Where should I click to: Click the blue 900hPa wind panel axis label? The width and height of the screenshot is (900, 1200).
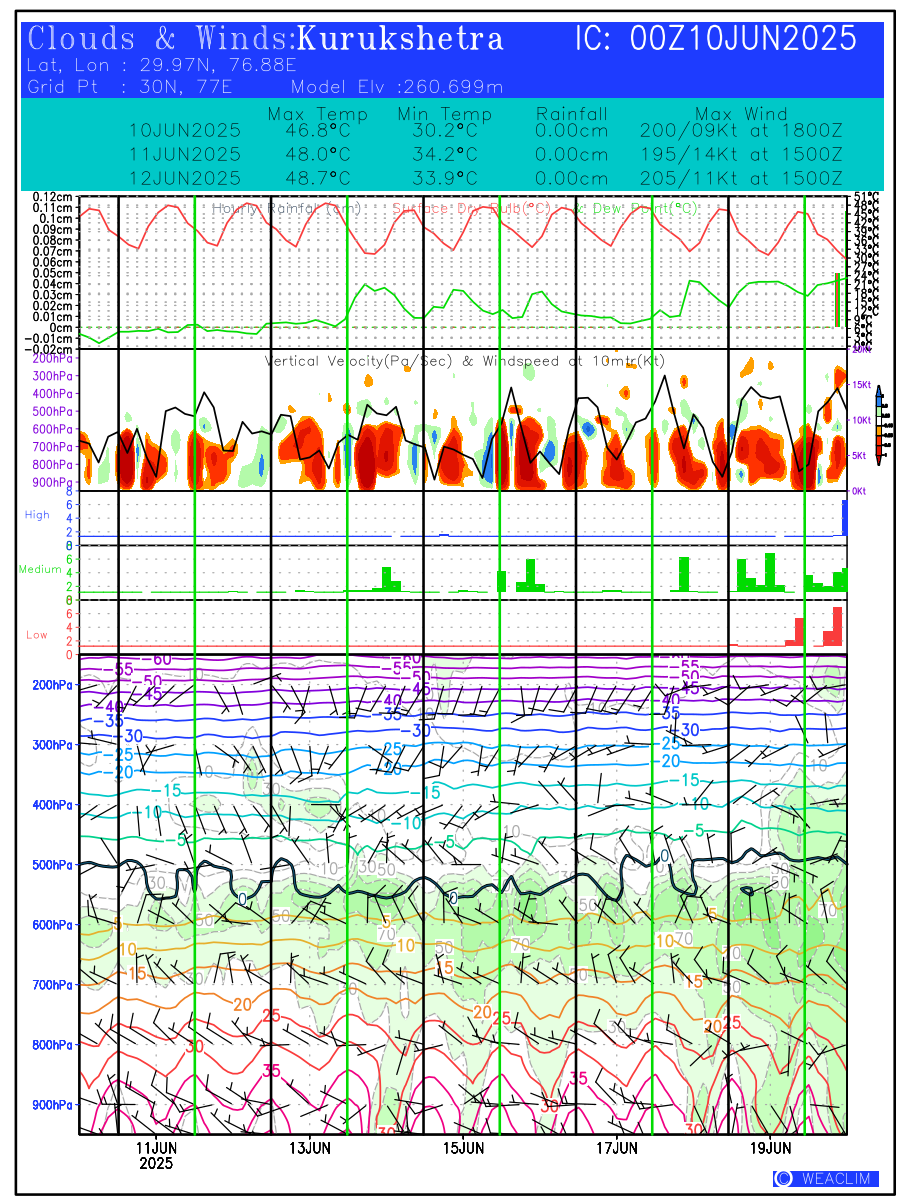[53, 1105]
